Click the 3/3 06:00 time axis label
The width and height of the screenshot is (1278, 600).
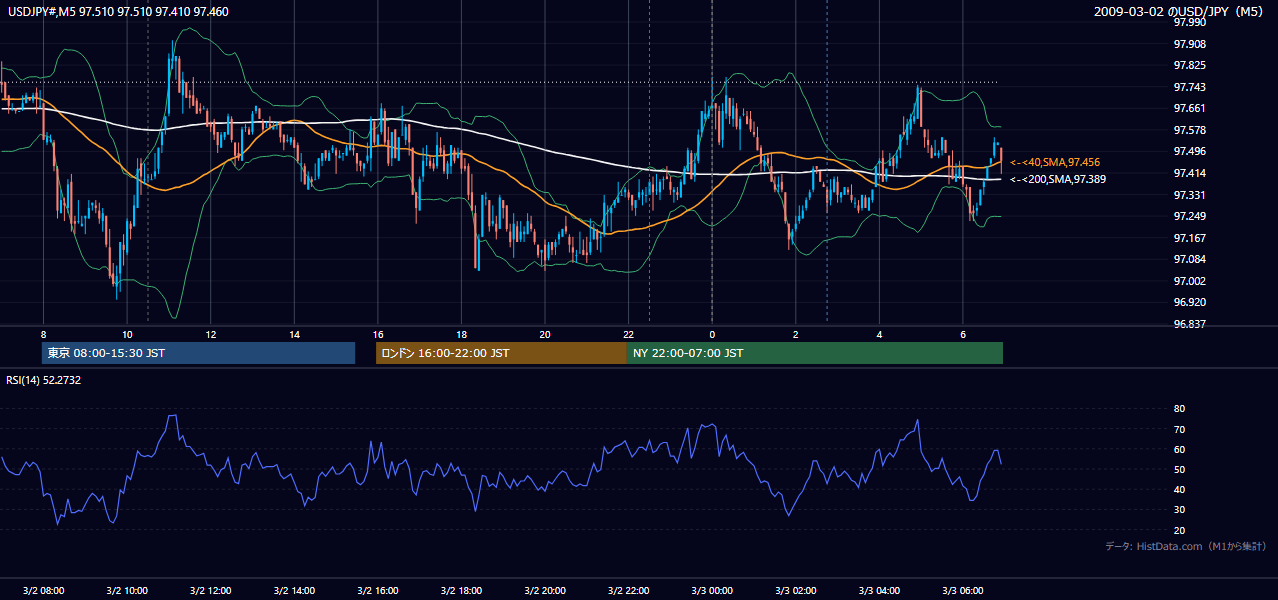(x=962, y=590)
